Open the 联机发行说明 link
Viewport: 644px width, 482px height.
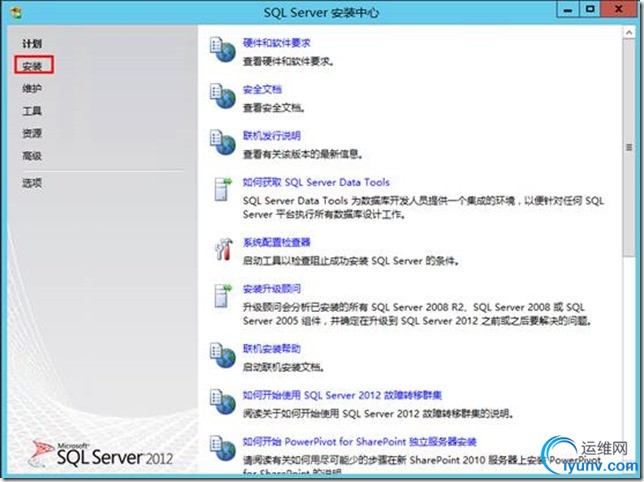tap(271, 135)
